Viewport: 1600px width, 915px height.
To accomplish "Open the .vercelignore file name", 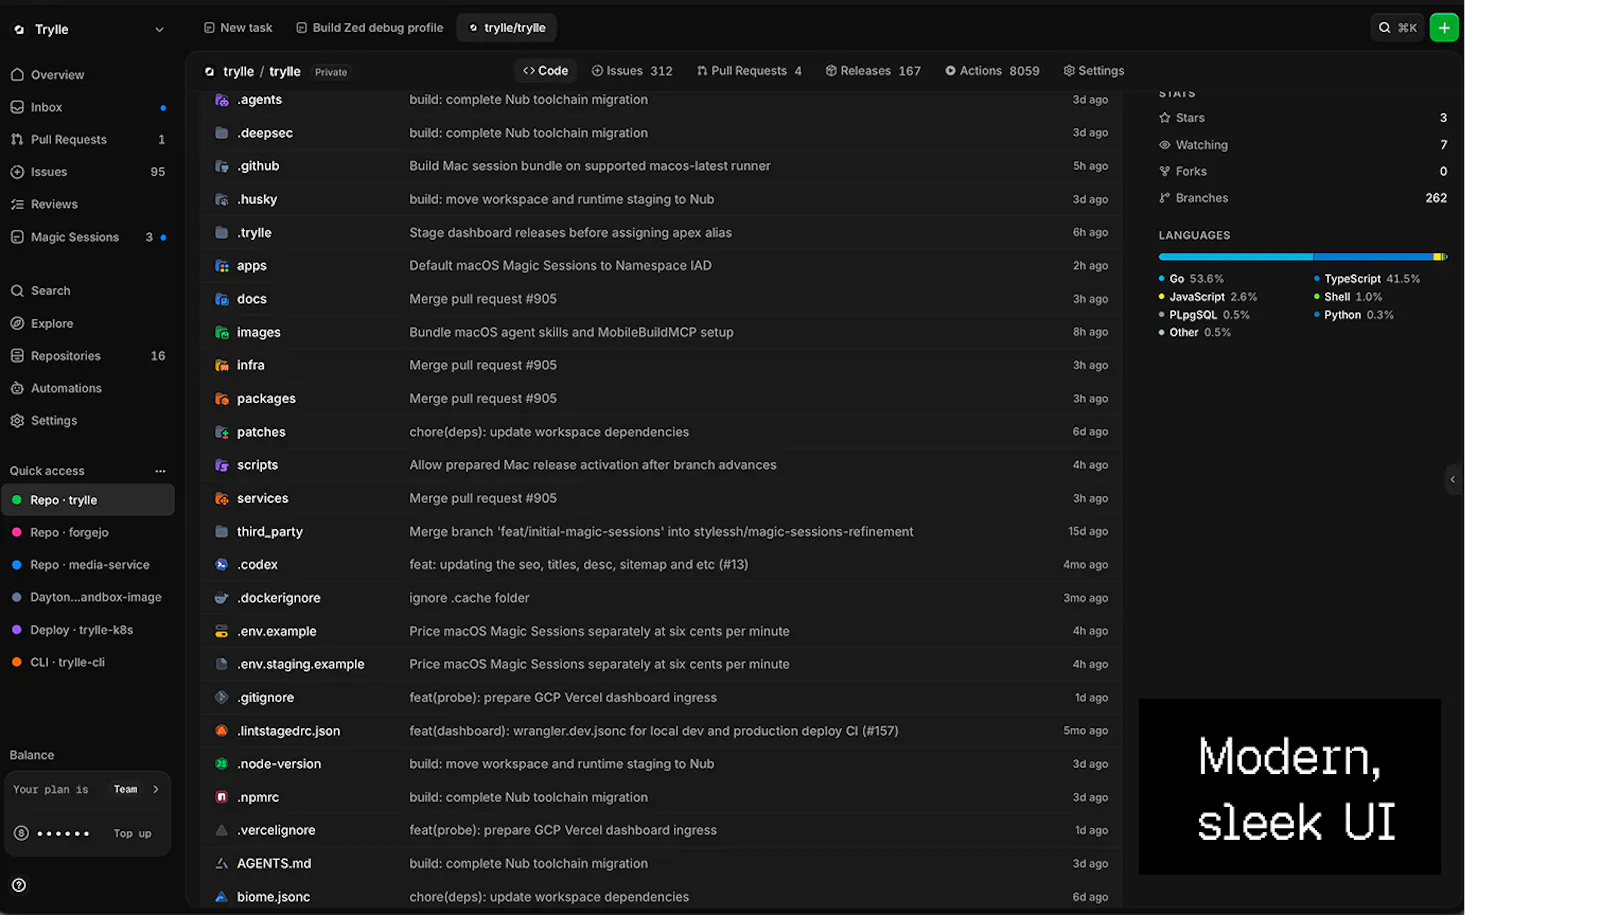I will point(276,831).
